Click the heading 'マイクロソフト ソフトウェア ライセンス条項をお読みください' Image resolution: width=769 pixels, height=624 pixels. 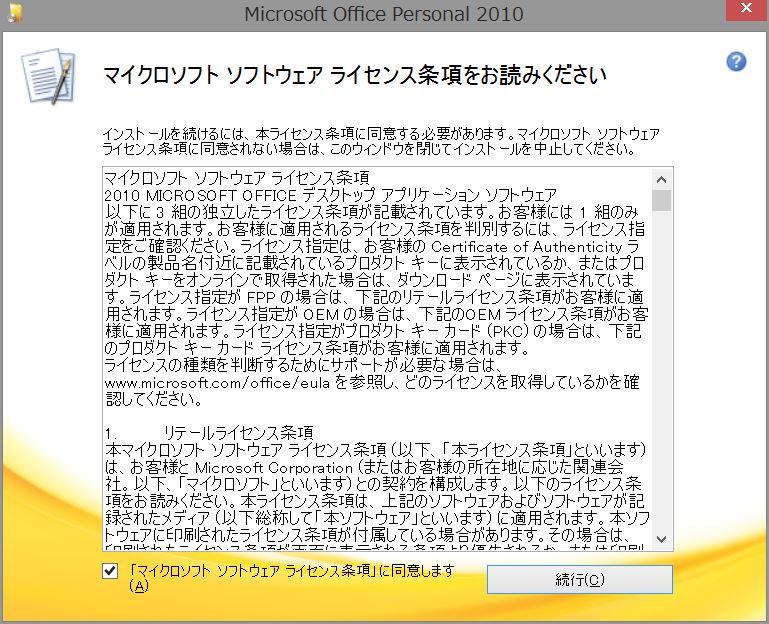point(356,75)
